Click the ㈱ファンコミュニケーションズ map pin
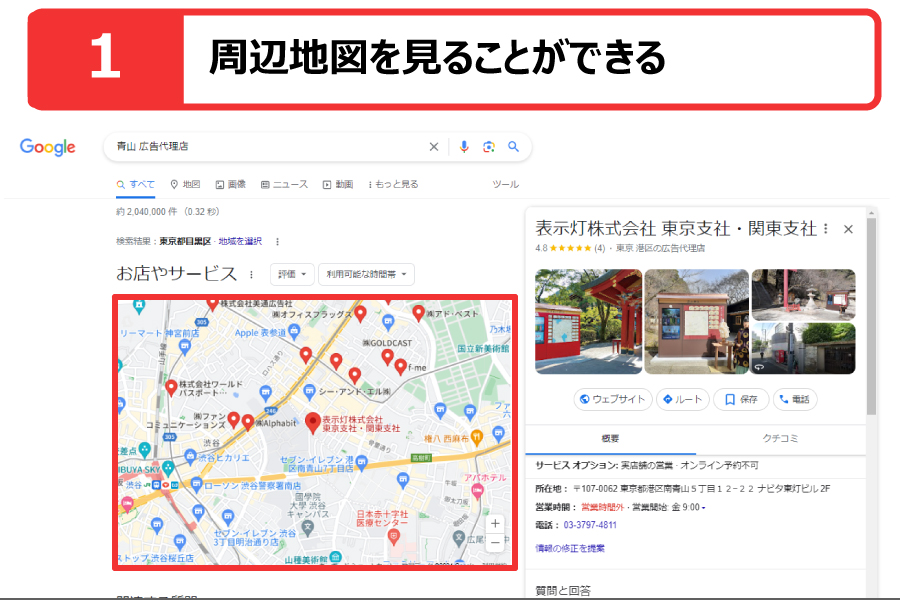Viewport: 900px width, 600px height. (233, 420)
